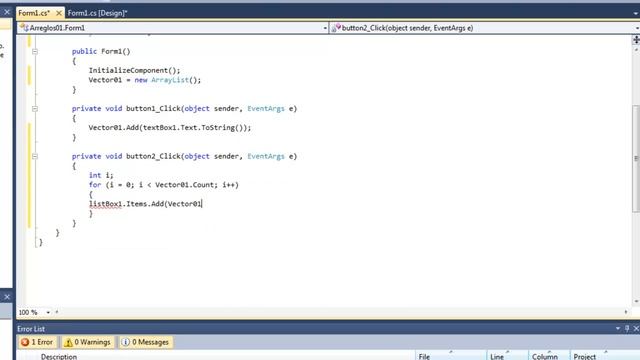Click the ArrayList type name in code

(x=170, y=80)
